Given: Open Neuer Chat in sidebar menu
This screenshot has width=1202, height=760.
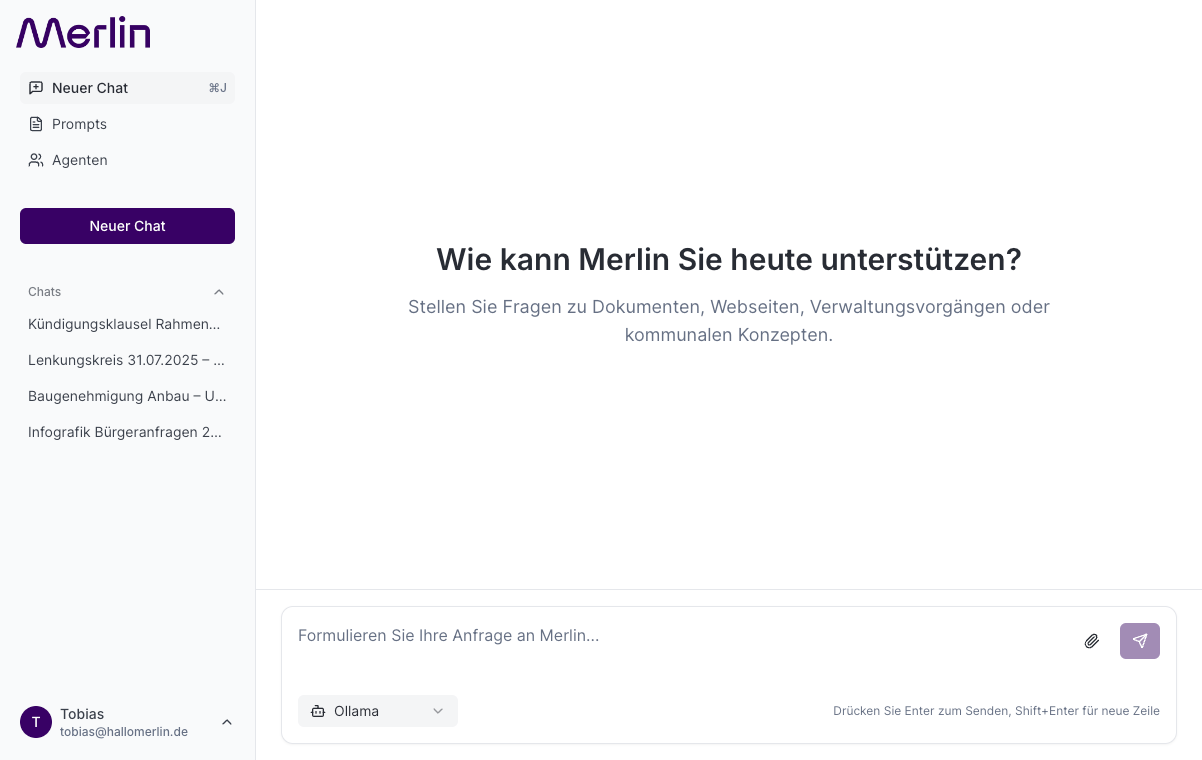Looking at the screenshot, I should coord(127,88).
